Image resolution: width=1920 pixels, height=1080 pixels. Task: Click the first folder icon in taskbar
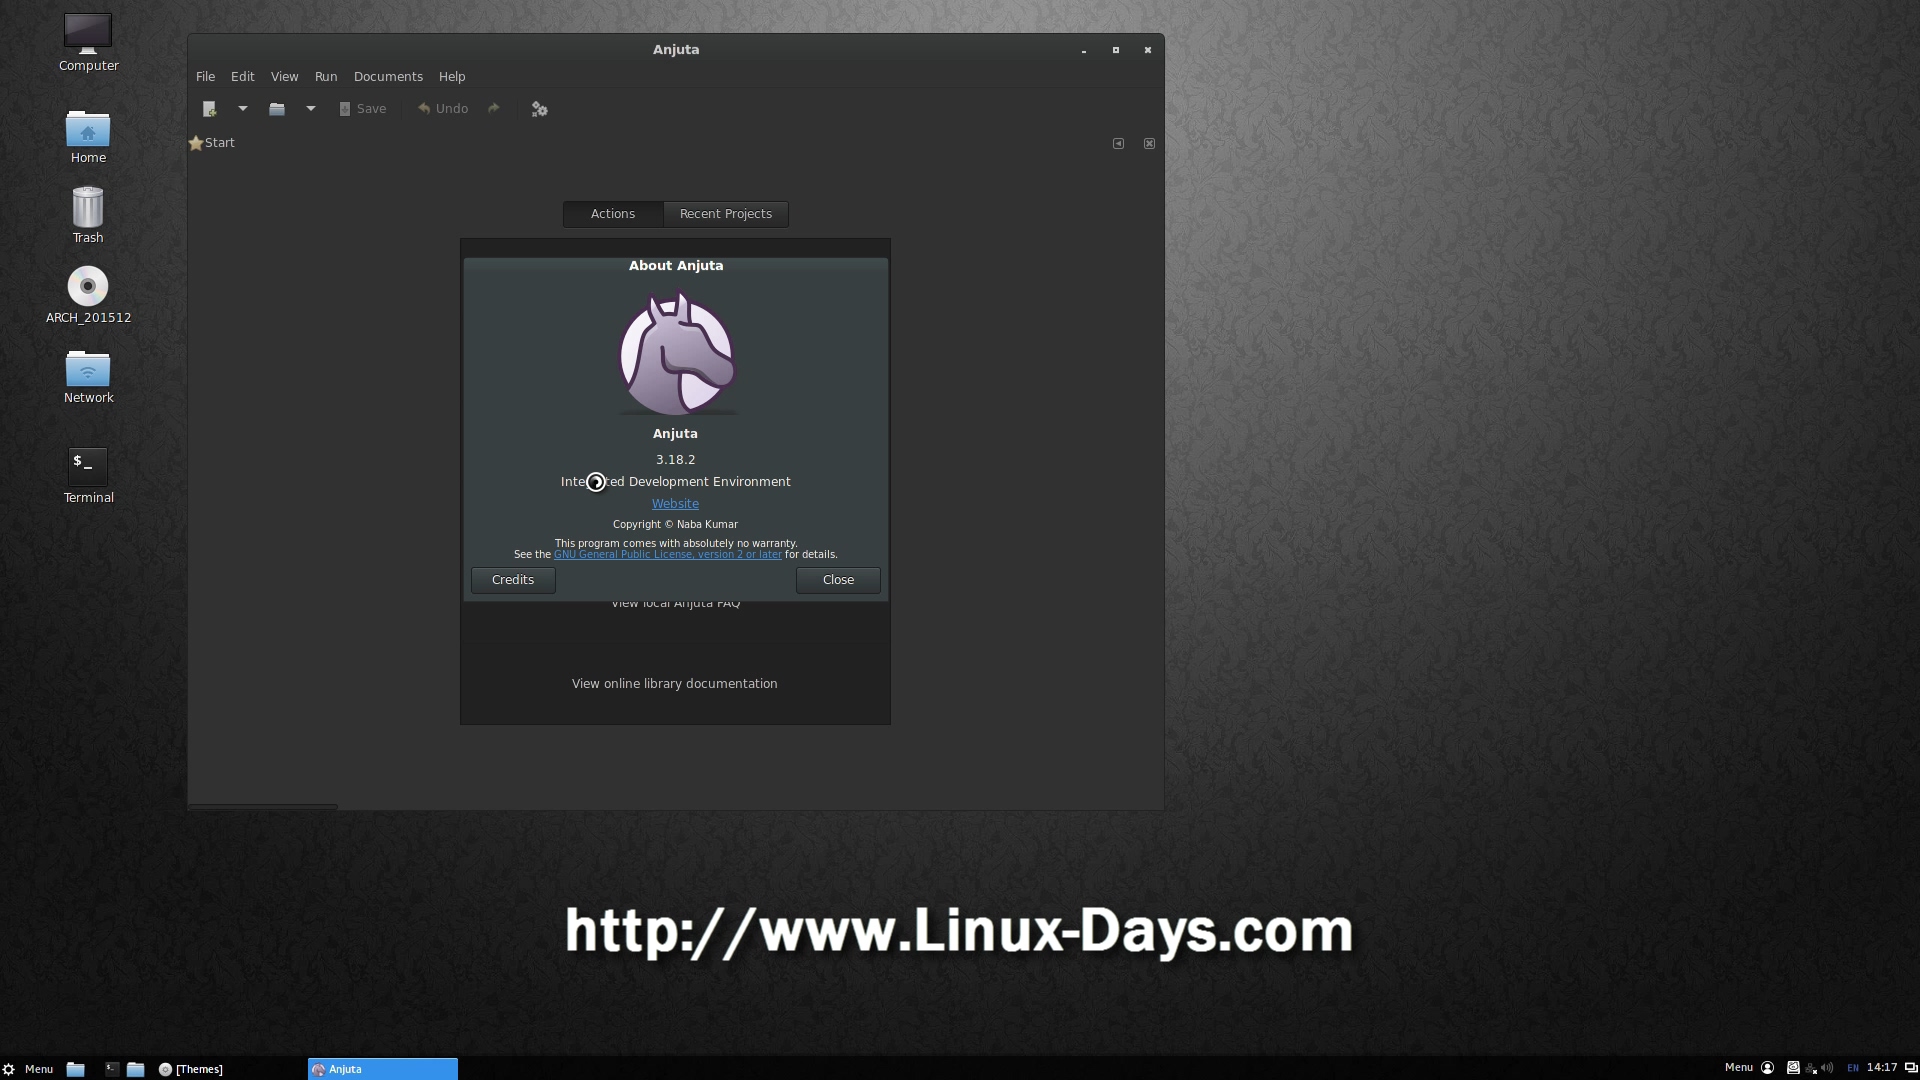click(x=76, y=1069)
